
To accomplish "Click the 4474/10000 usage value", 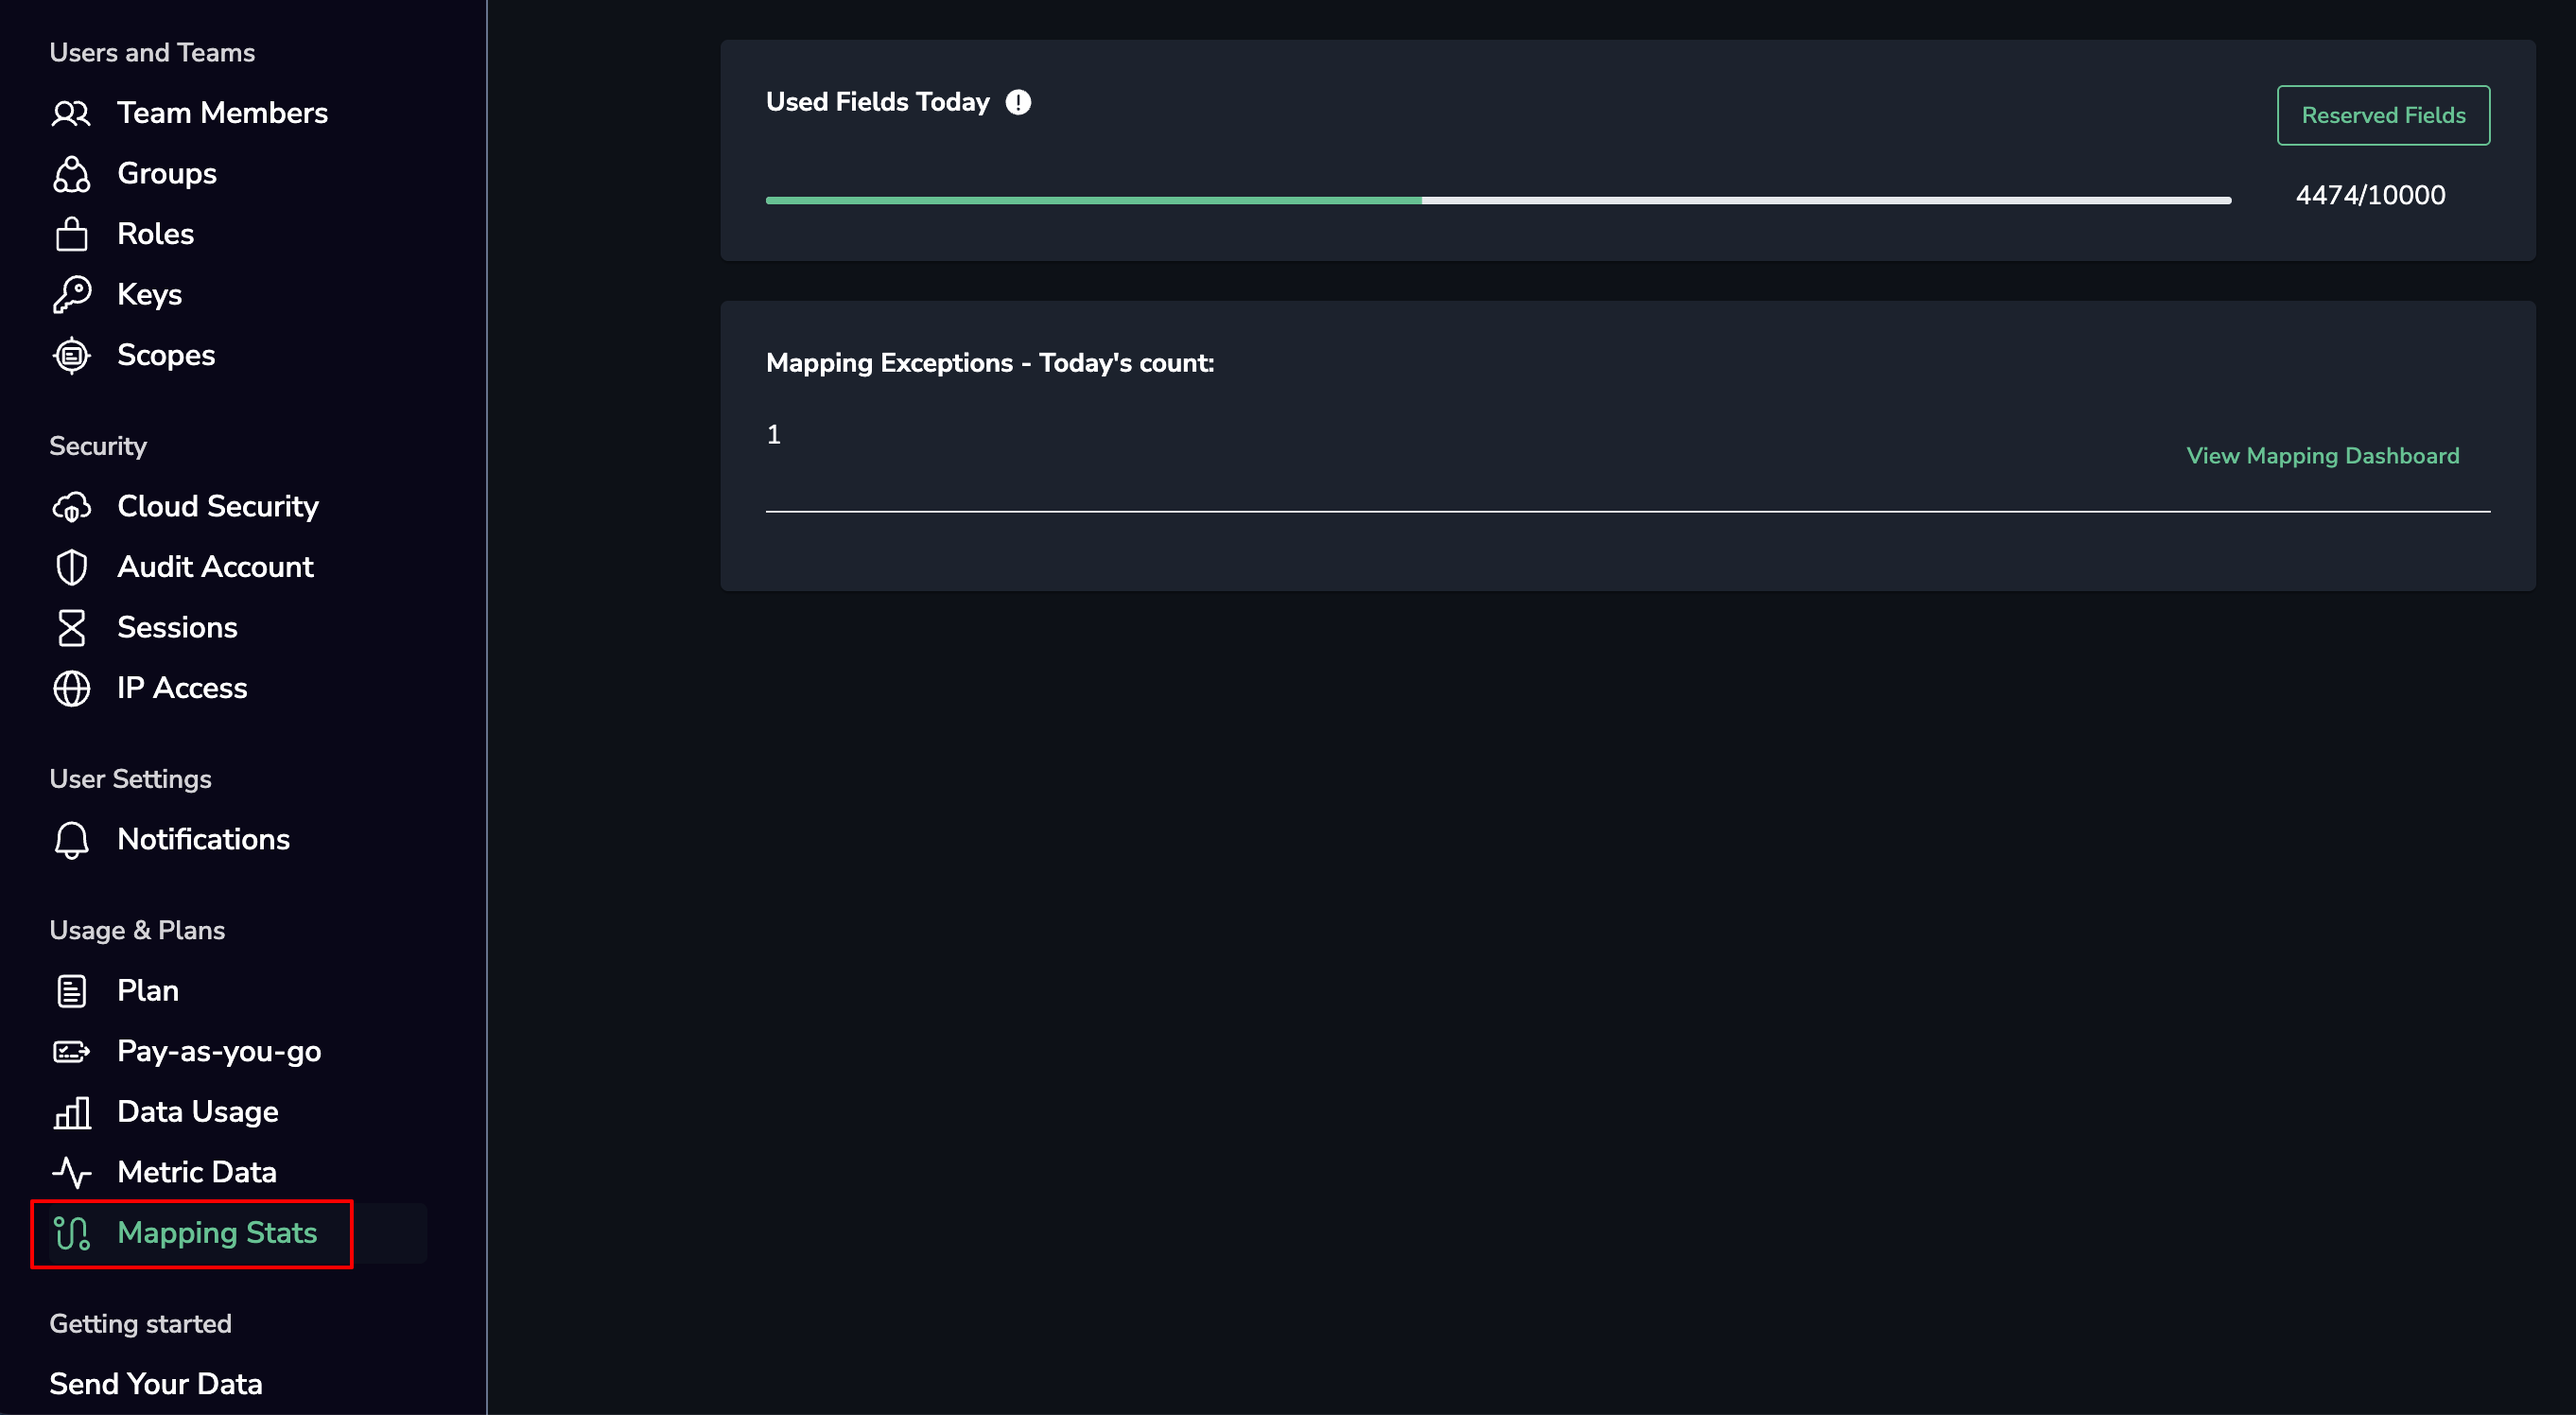I will (2370, 195).
